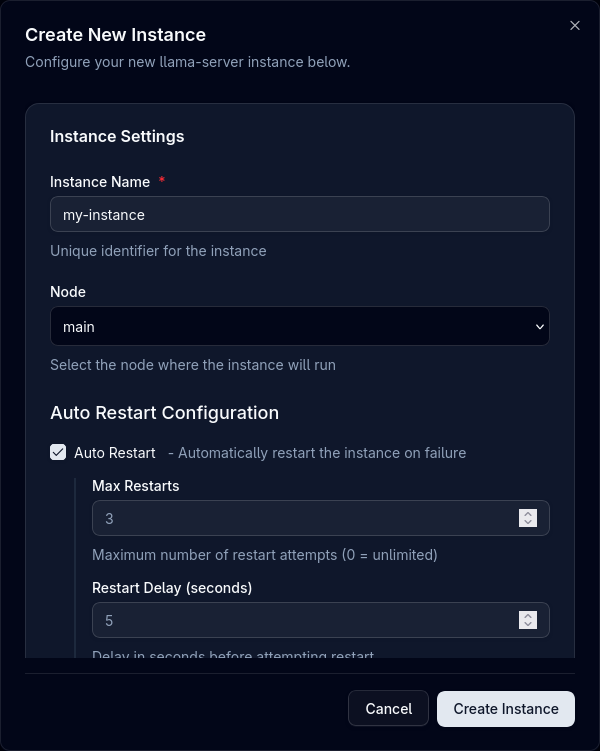Click the Max Restarts label
Viewport: 600px width, 751px height.
(136, 486)
